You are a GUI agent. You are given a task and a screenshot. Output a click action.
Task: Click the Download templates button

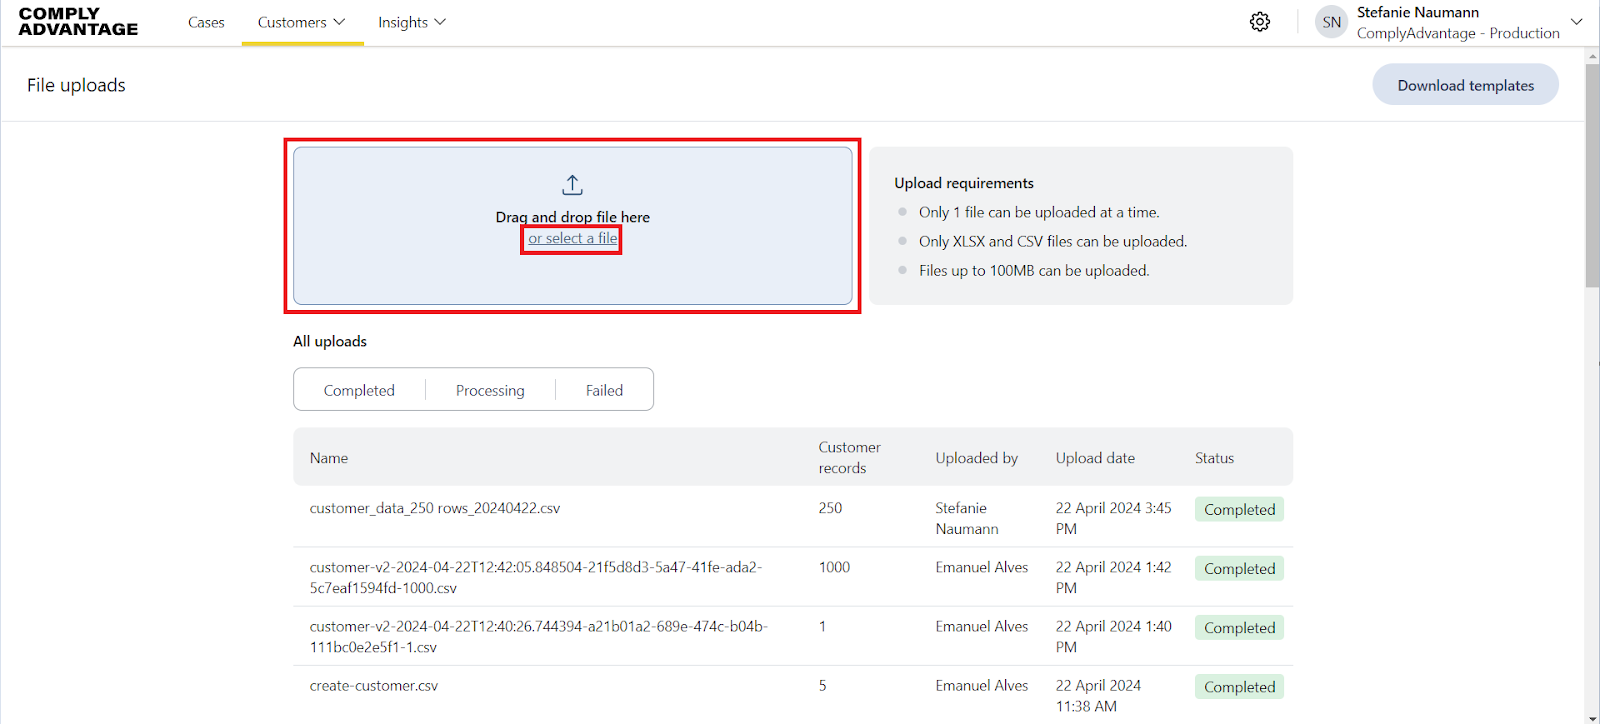pyautogui.click(x=1465, y=85)
